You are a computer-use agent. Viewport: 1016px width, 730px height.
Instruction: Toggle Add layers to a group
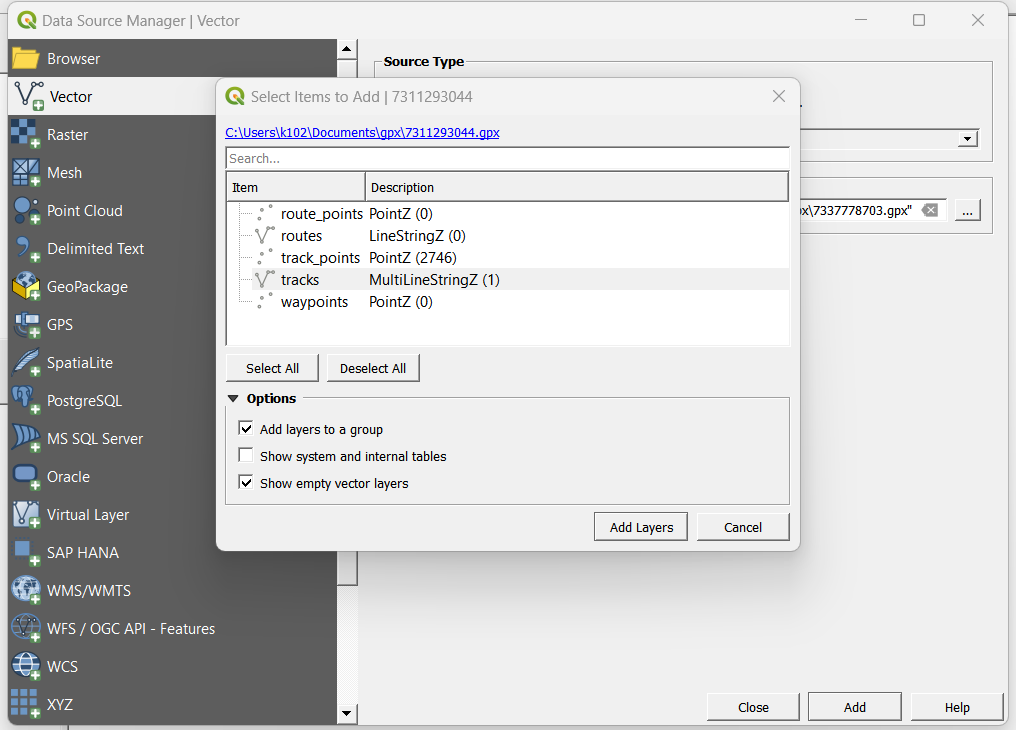pyautogui.click(x=246, y=429)
